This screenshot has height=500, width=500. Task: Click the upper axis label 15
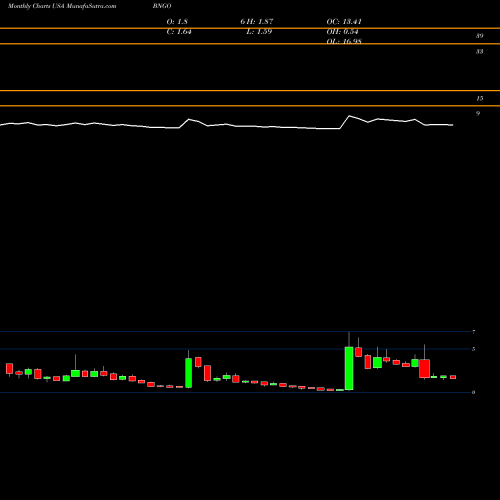point(479,98)
